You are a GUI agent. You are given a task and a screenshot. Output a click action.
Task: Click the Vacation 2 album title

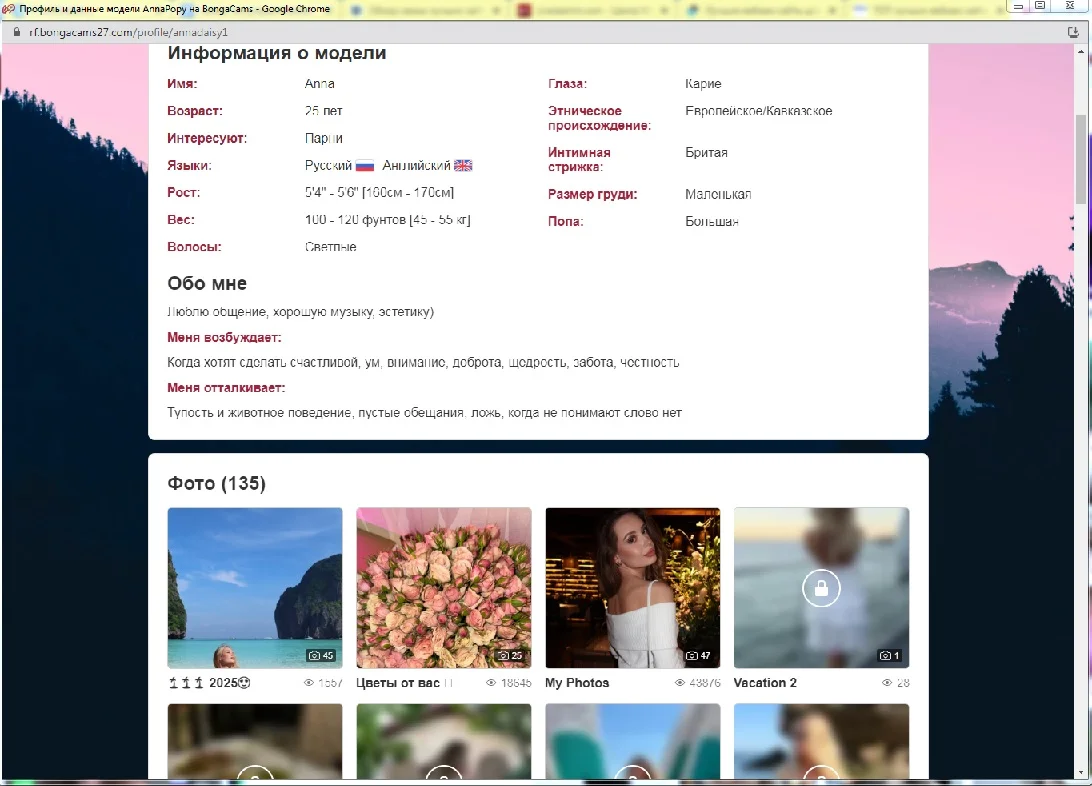point(765,683)
